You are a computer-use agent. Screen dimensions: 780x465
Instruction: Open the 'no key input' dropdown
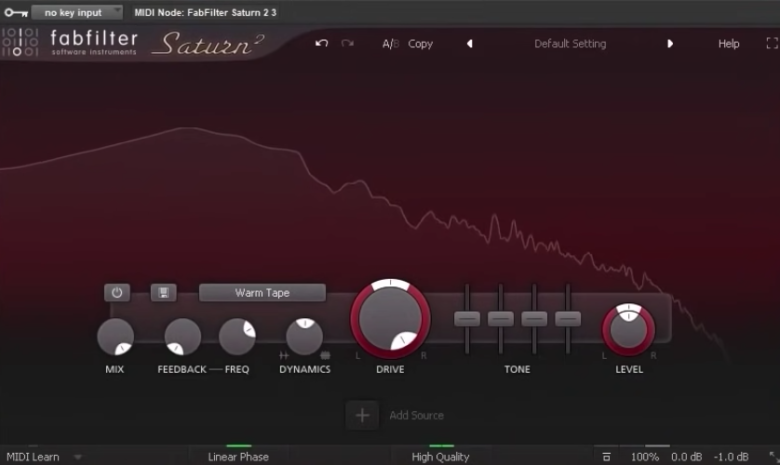pos(77,12)
